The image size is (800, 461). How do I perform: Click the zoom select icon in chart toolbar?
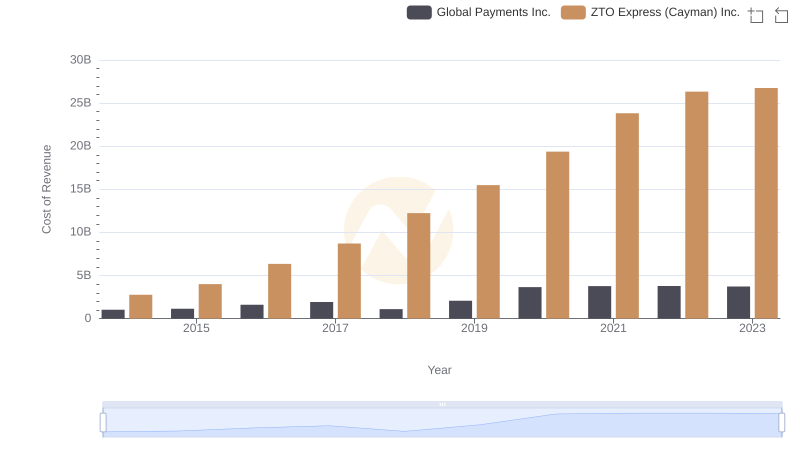pyautogui.click(x=756, y=15)
